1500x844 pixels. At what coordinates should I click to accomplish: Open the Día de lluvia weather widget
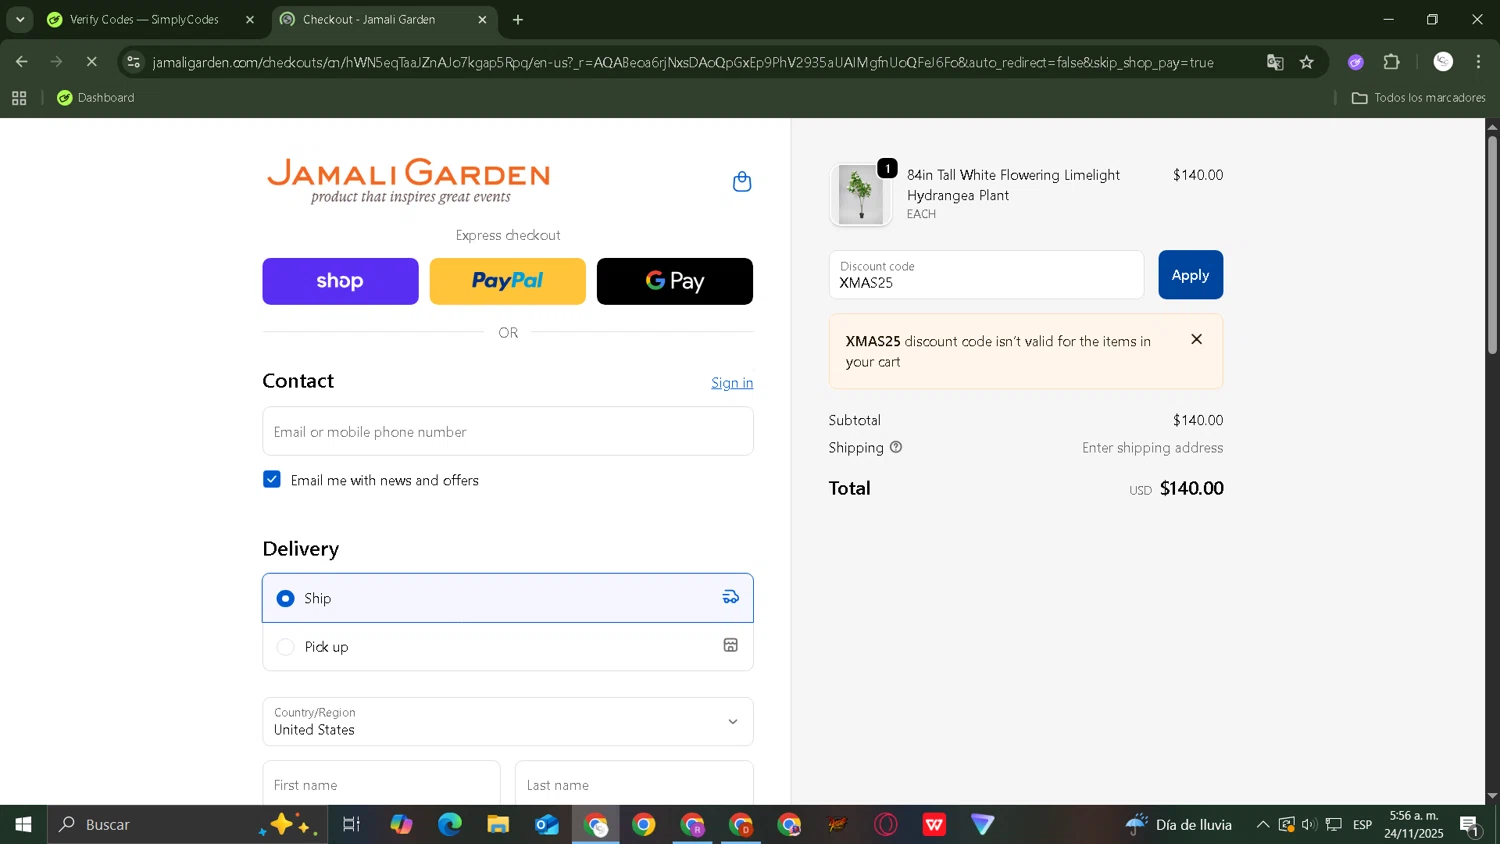[1180, 825]
